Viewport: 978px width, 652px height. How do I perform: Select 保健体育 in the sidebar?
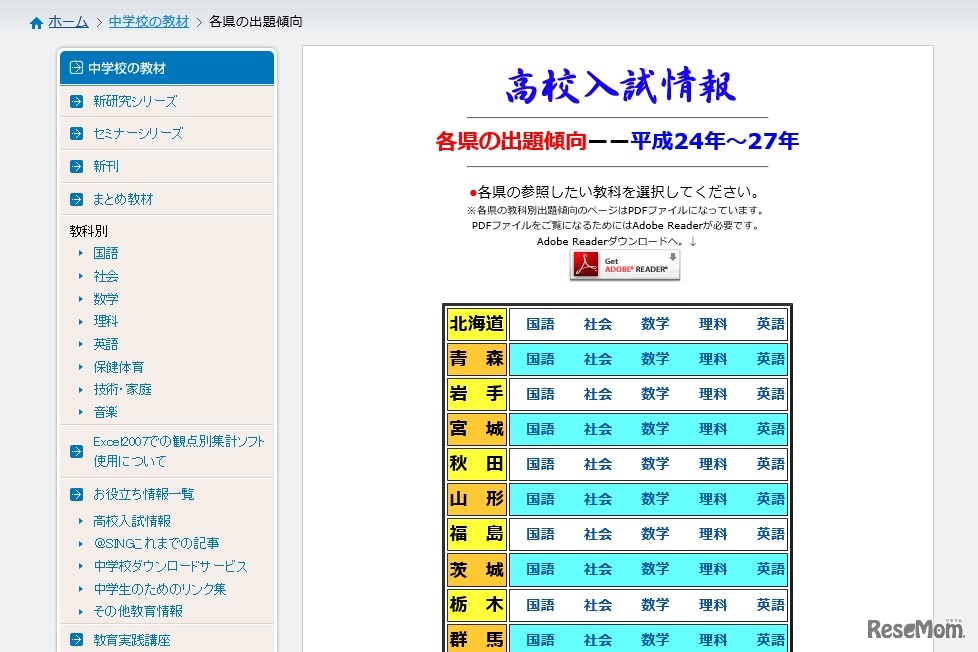(x=119, y=367)
